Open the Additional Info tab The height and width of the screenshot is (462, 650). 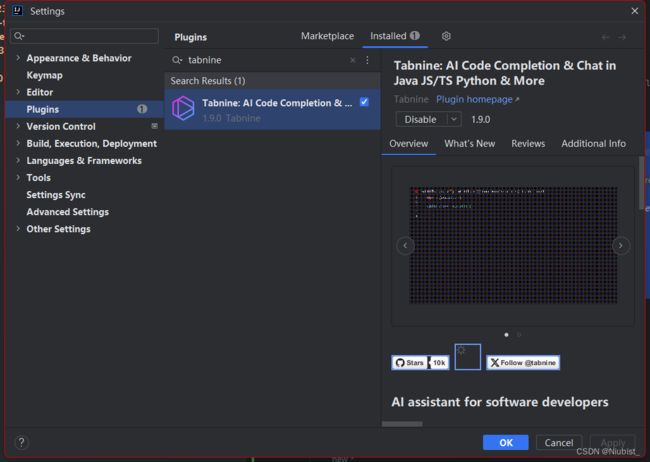click(594, 143)
